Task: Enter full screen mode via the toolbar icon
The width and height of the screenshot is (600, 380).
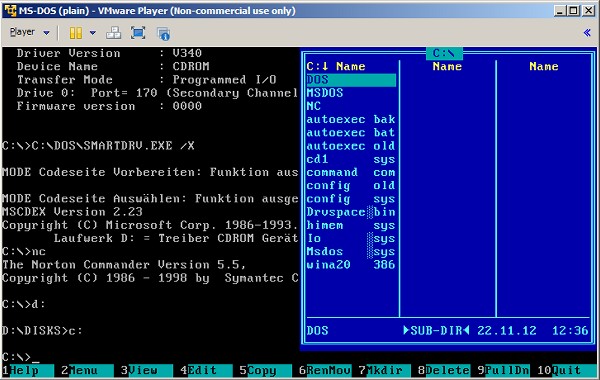Action: (138, 33)
